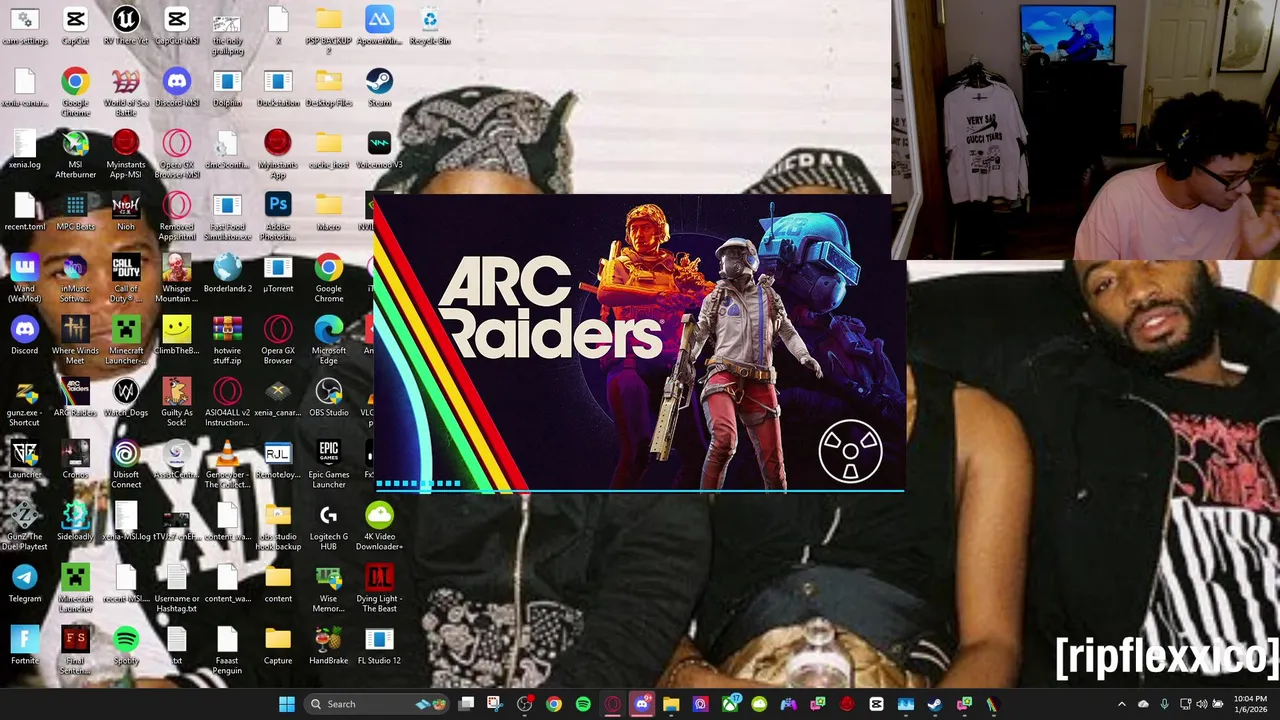Open hotwire stuff.zip archive

tap(227, 340)
